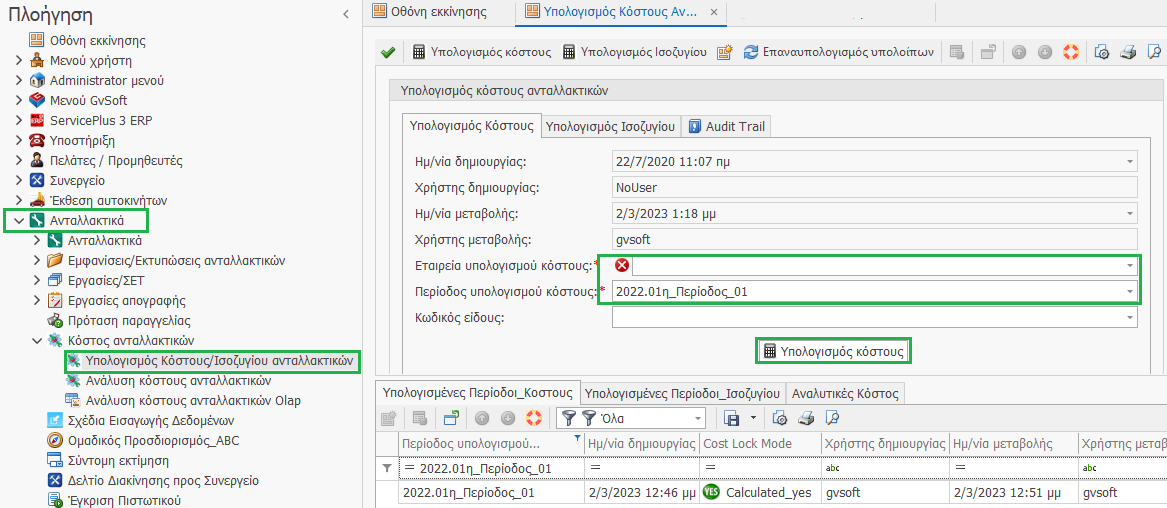
Task: Click filter pin on Περίοδος υπολογισμού column
Action: (578, 440)
